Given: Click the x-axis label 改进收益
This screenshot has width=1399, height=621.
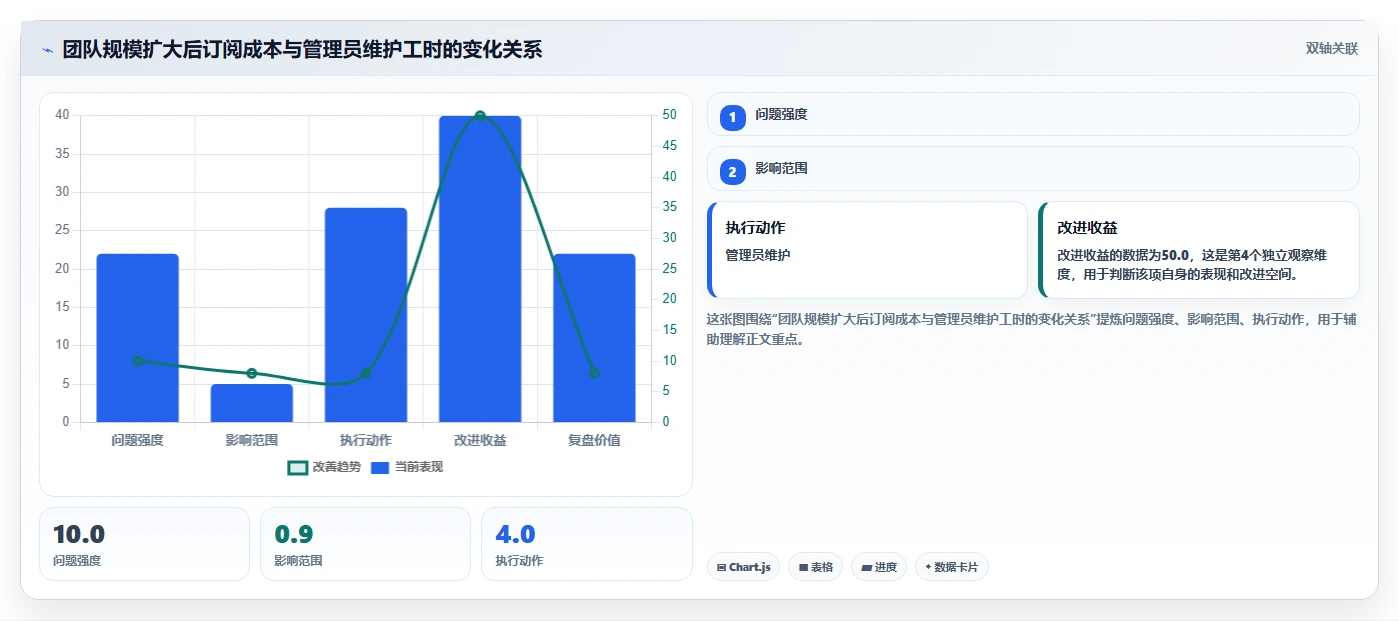Looking at the screenshot, I should [480, 440].
